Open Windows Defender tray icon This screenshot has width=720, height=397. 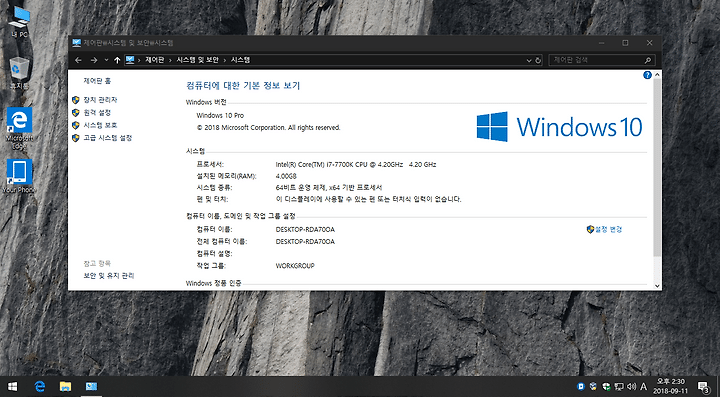593,386
